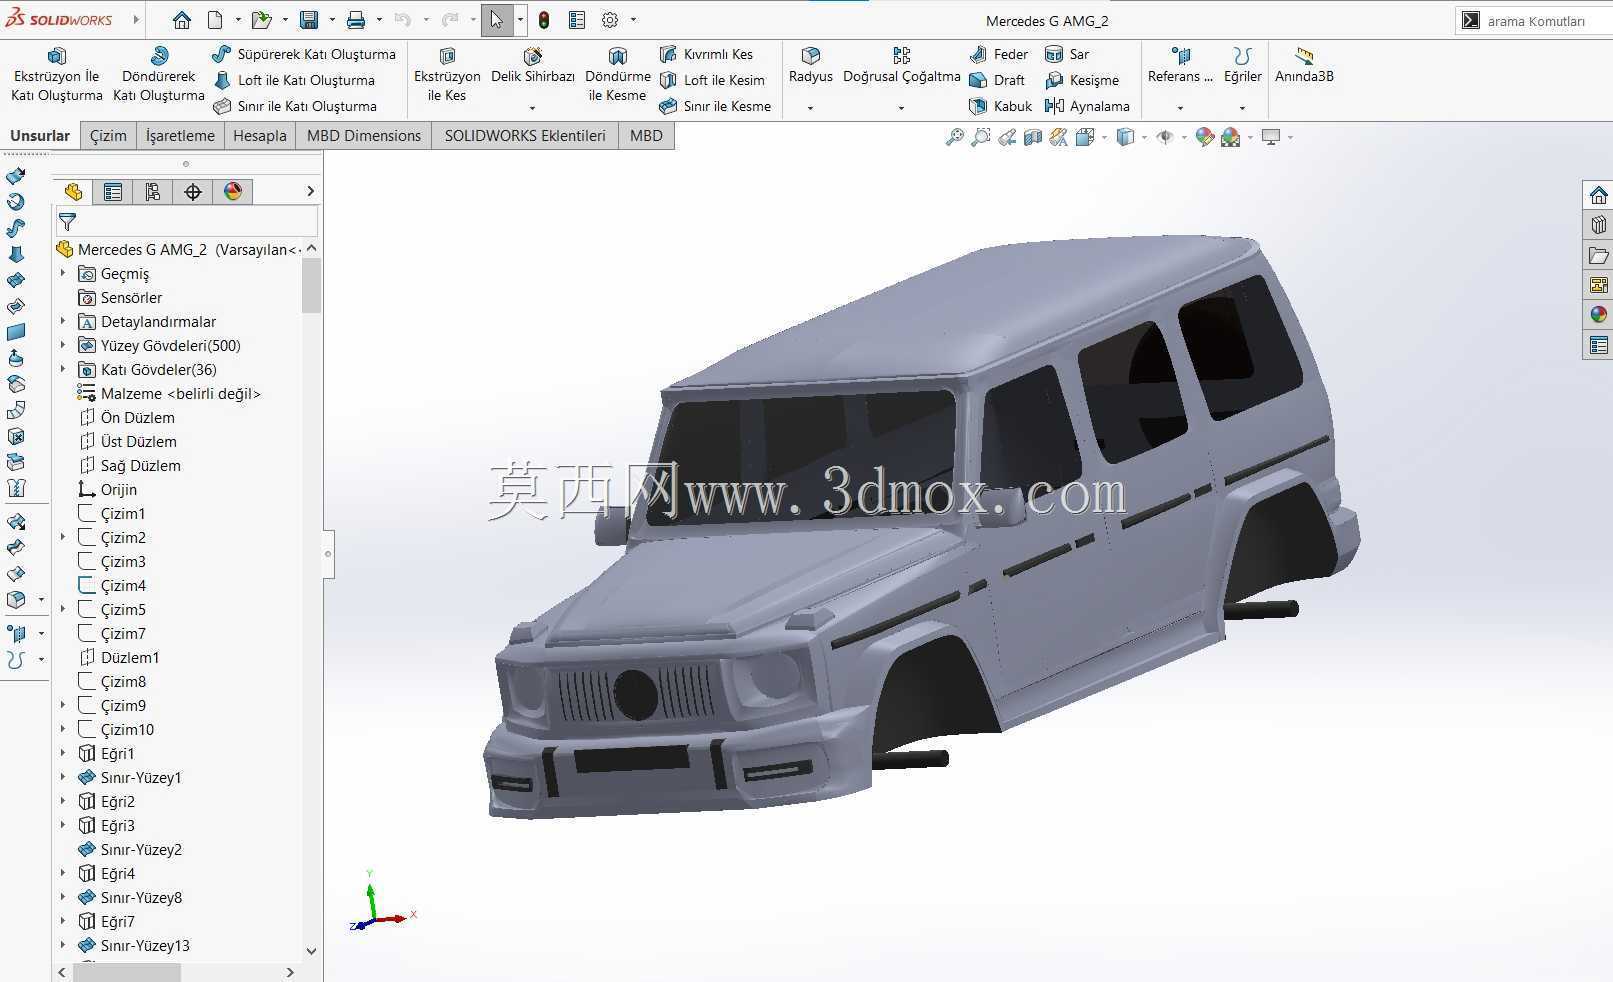Expand the Geçmiş tree node
This screenshot has height=982, width=1613.
pos(63,273)
